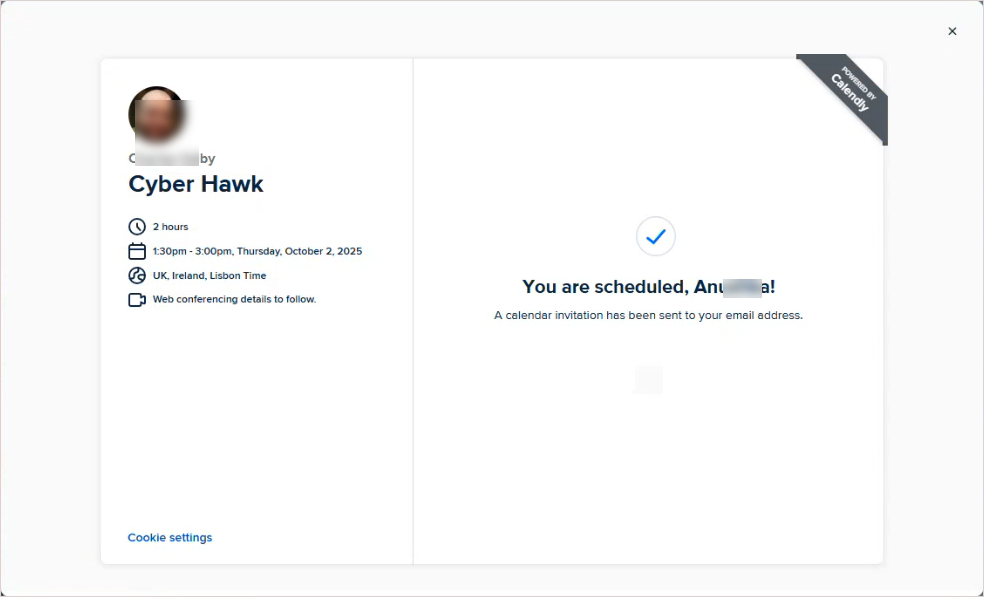Click the You are scheduled heading
The height and width of the screenshot is (597, 984).
pos(649,287)
